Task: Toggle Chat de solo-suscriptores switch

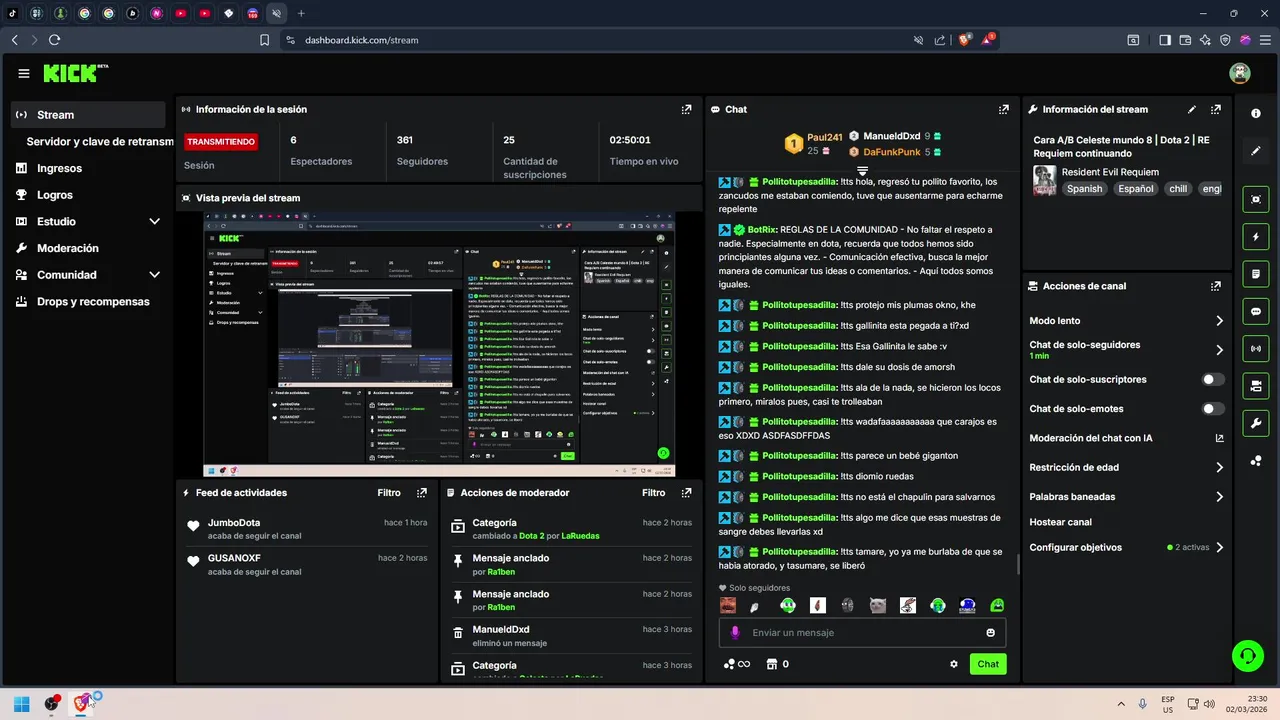Action: pyautogui.click(x=1213, y=380)
